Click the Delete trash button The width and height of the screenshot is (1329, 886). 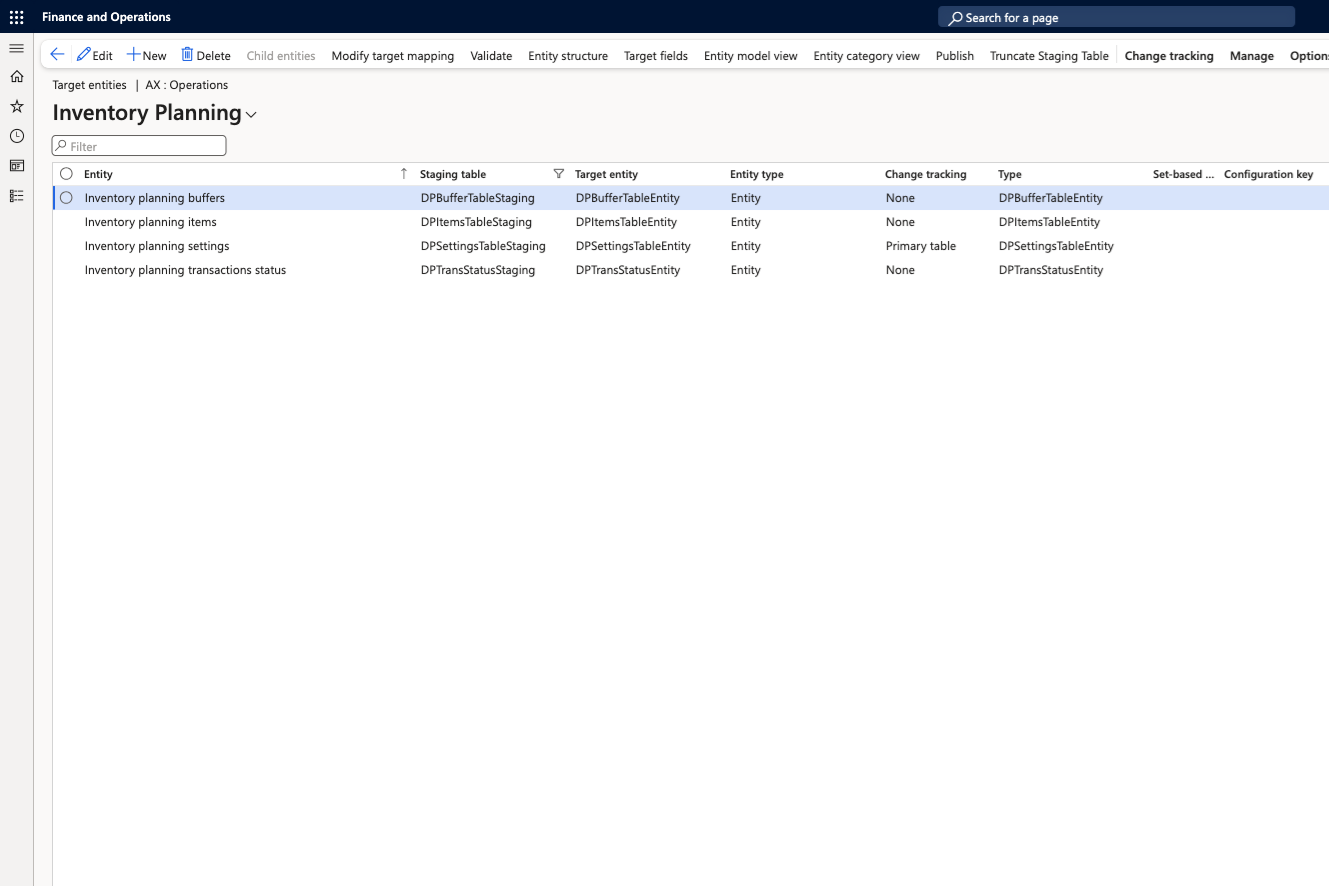click(x=205, y=56)
